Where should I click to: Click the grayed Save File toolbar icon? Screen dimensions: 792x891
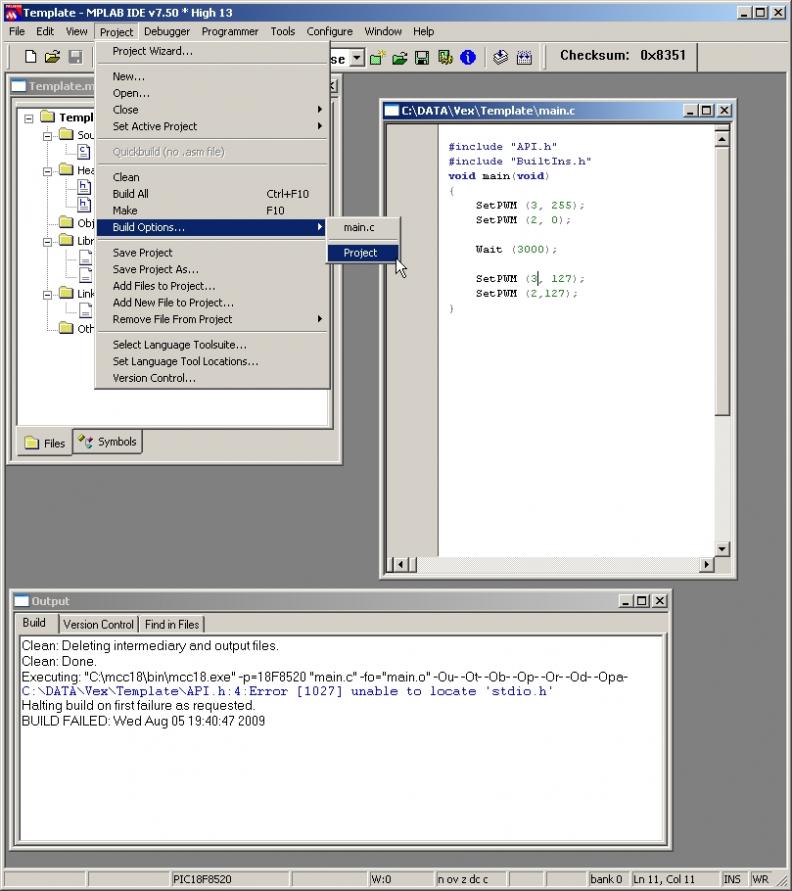[75, 56]
